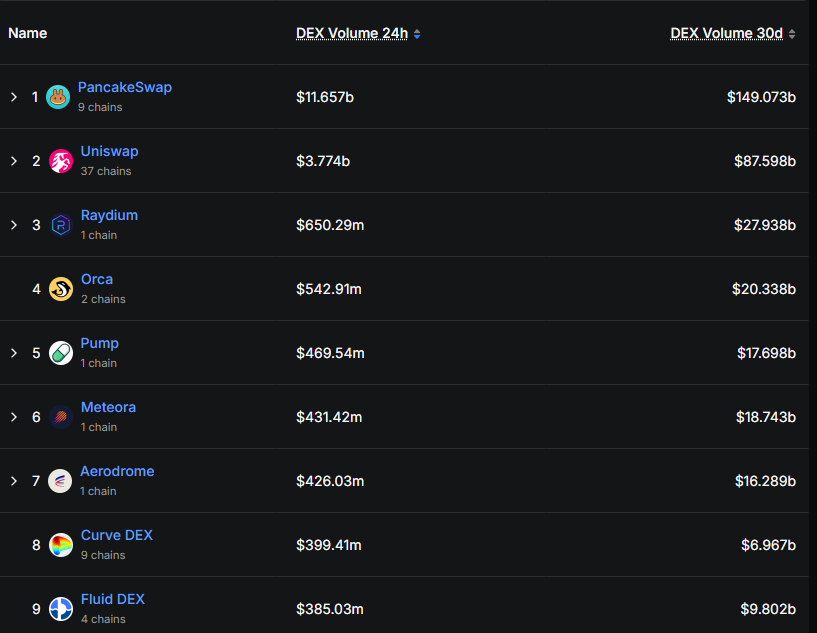817x633 pixels.
Task: Select the $3.774b 24h volume value
Action: 323,161
